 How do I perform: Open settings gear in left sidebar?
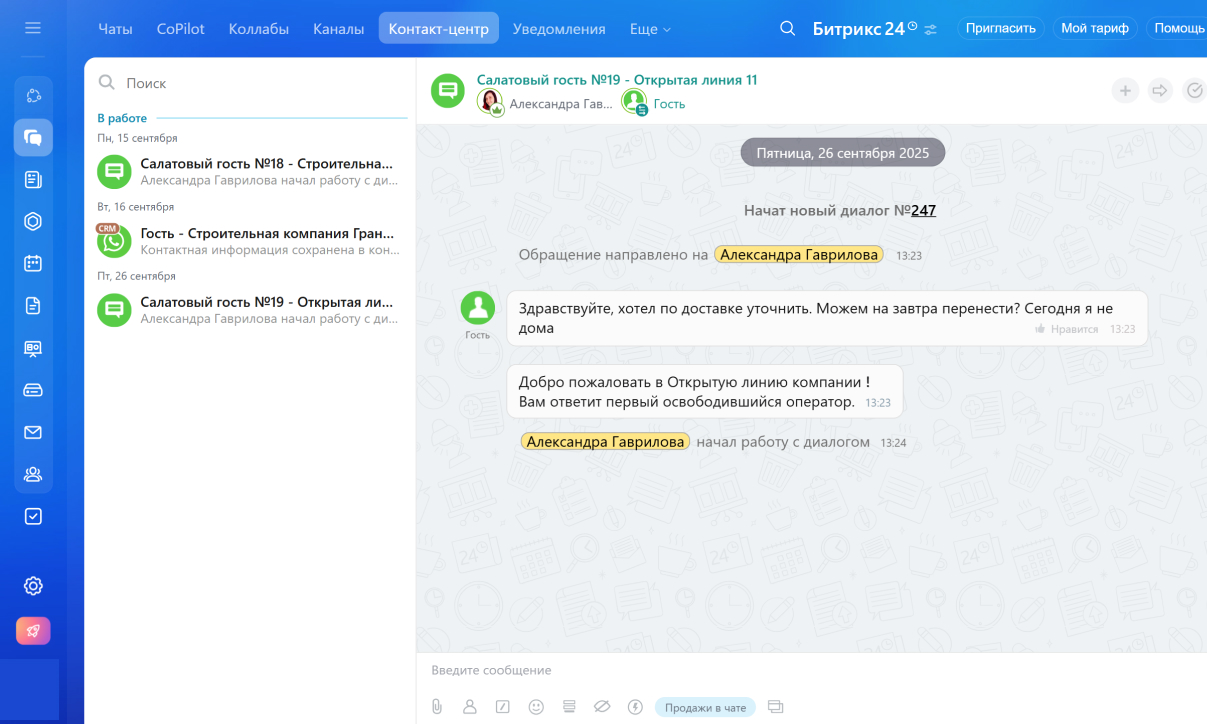point(33,586)
